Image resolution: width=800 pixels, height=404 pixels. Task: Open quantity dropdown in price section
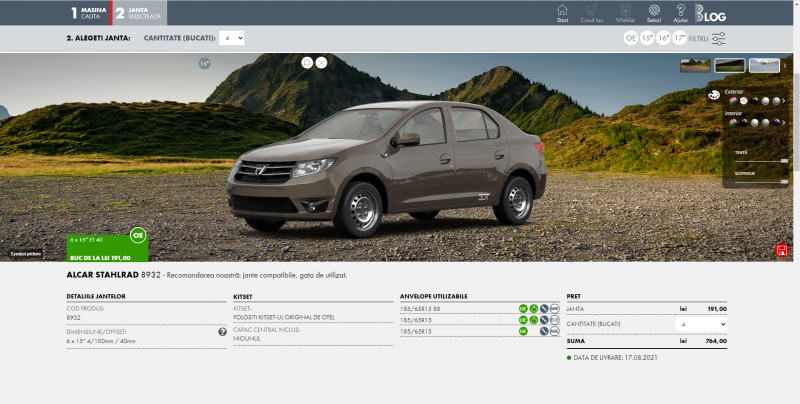(x=703, y=325)
